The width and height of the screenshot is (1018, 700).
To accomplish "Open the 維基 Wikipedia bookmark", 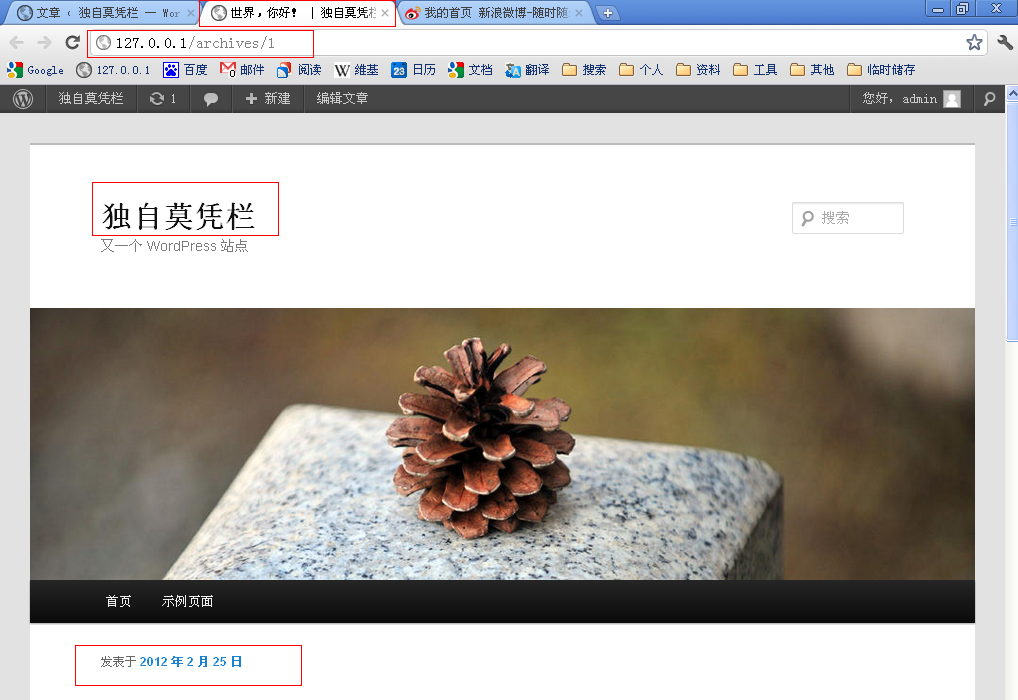I will pyautogui.click(x=356, y=69).
